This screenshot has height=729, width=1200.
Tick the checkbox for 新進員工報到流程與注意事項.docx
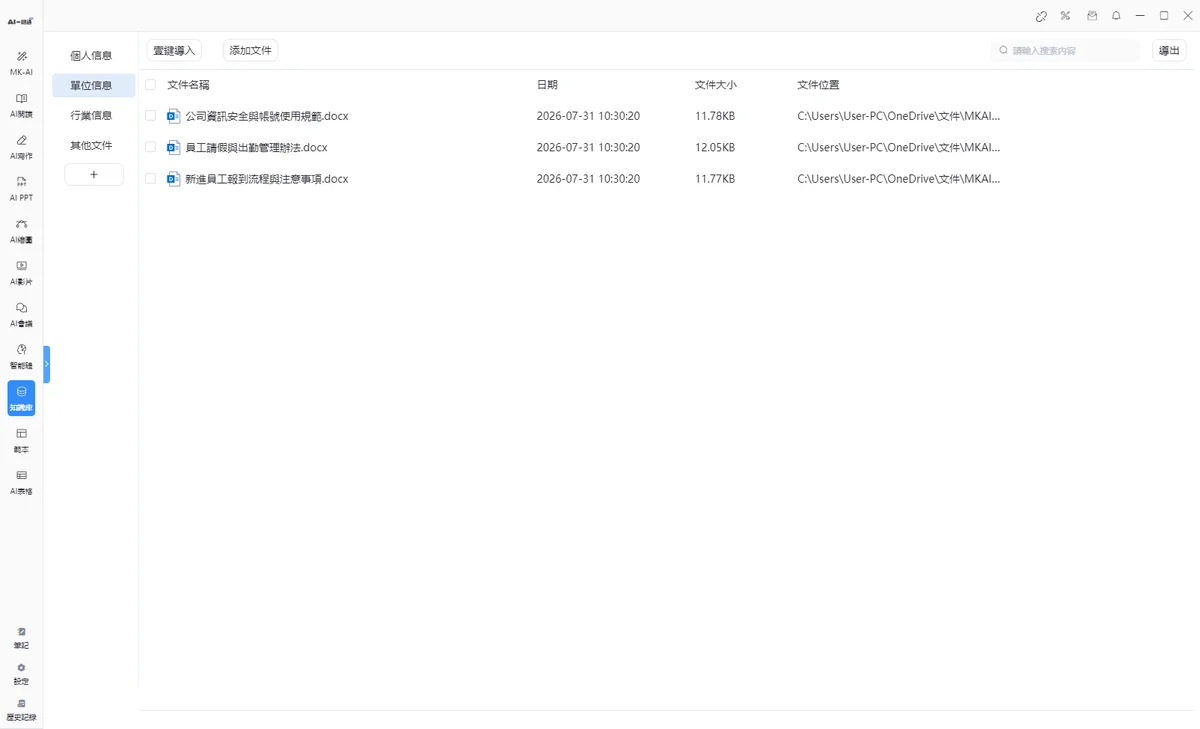(151, 179)
